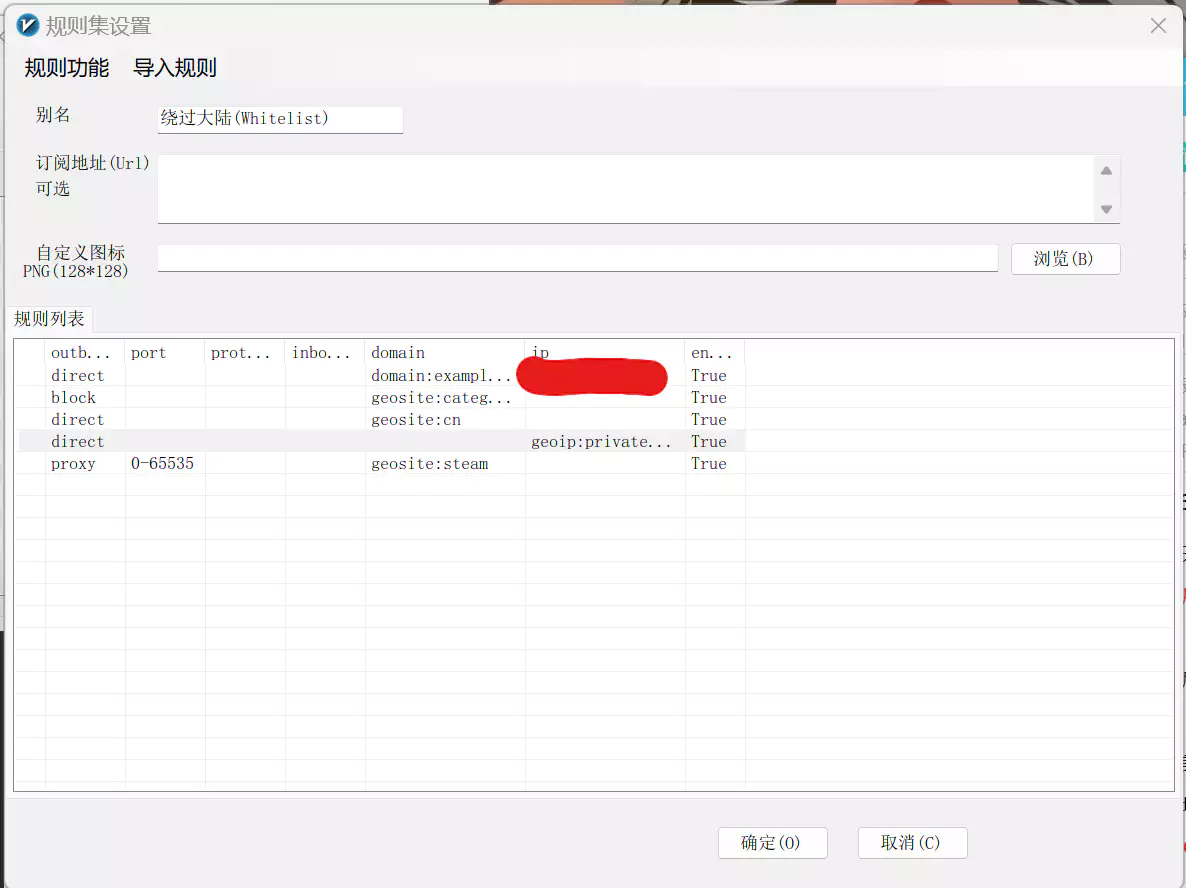Open the 导入规则 menu

(x=175, y=68)
